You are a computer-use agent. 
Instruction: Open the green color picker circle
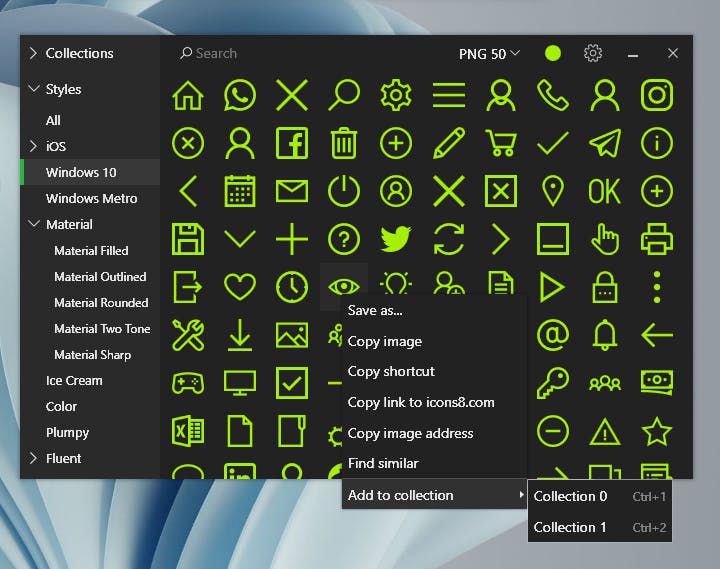553,53
